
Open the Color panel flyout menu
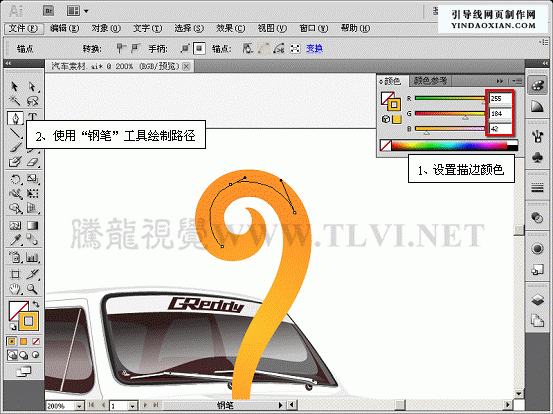click(517, 81)
